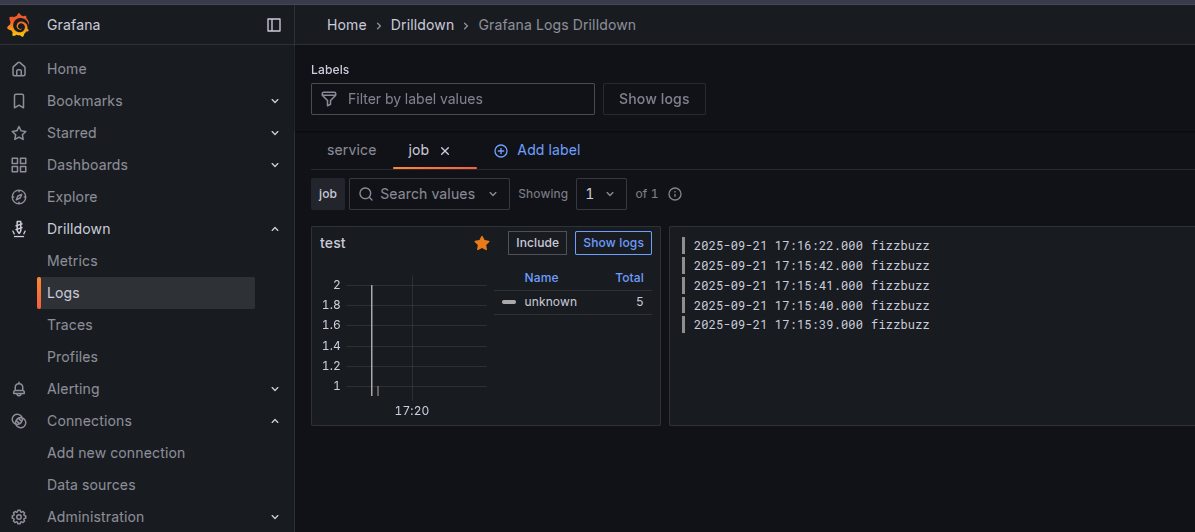This screenshot has height=532, width=1195.
Task: Click the orange star favorite icon
Action: pos(482,243)
